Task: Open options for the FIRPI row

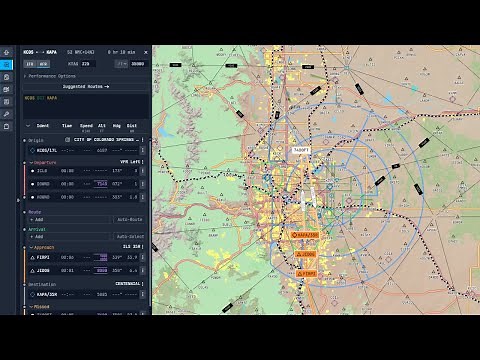Action: pyautogui.click(x=143, y=257)
